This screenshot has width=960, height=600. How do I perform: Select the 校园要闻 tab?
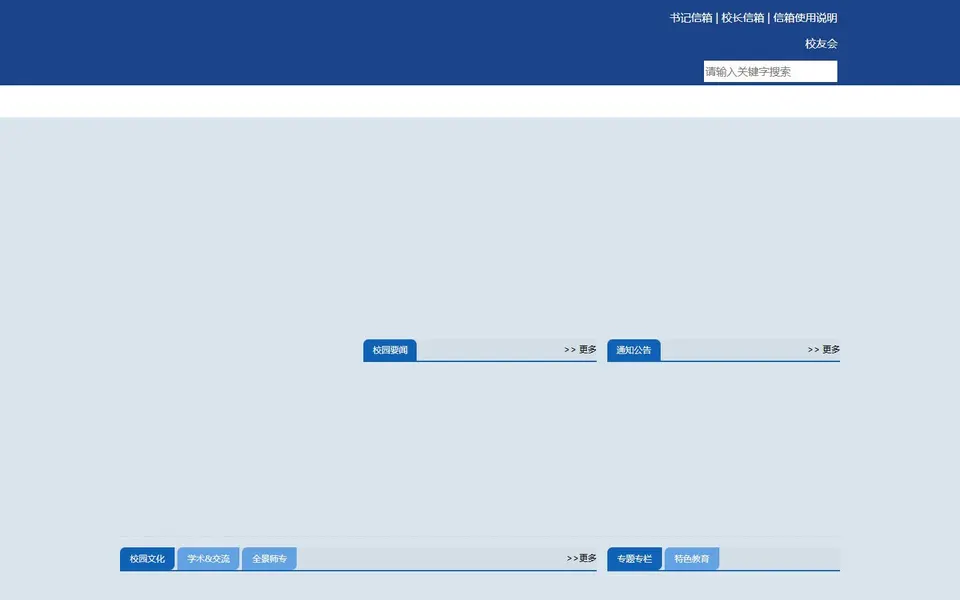coord(390,350)
